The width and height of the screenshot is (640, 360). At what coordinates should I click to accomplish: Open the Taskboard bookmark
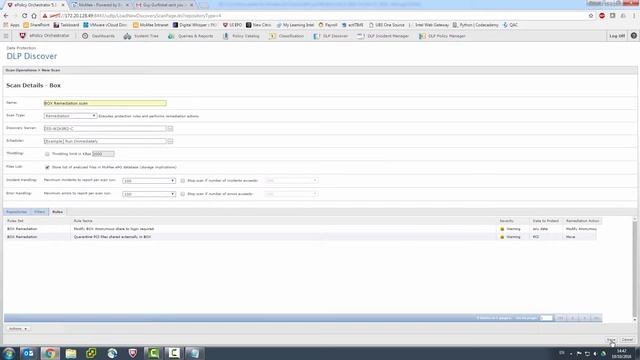pos(67,25)
